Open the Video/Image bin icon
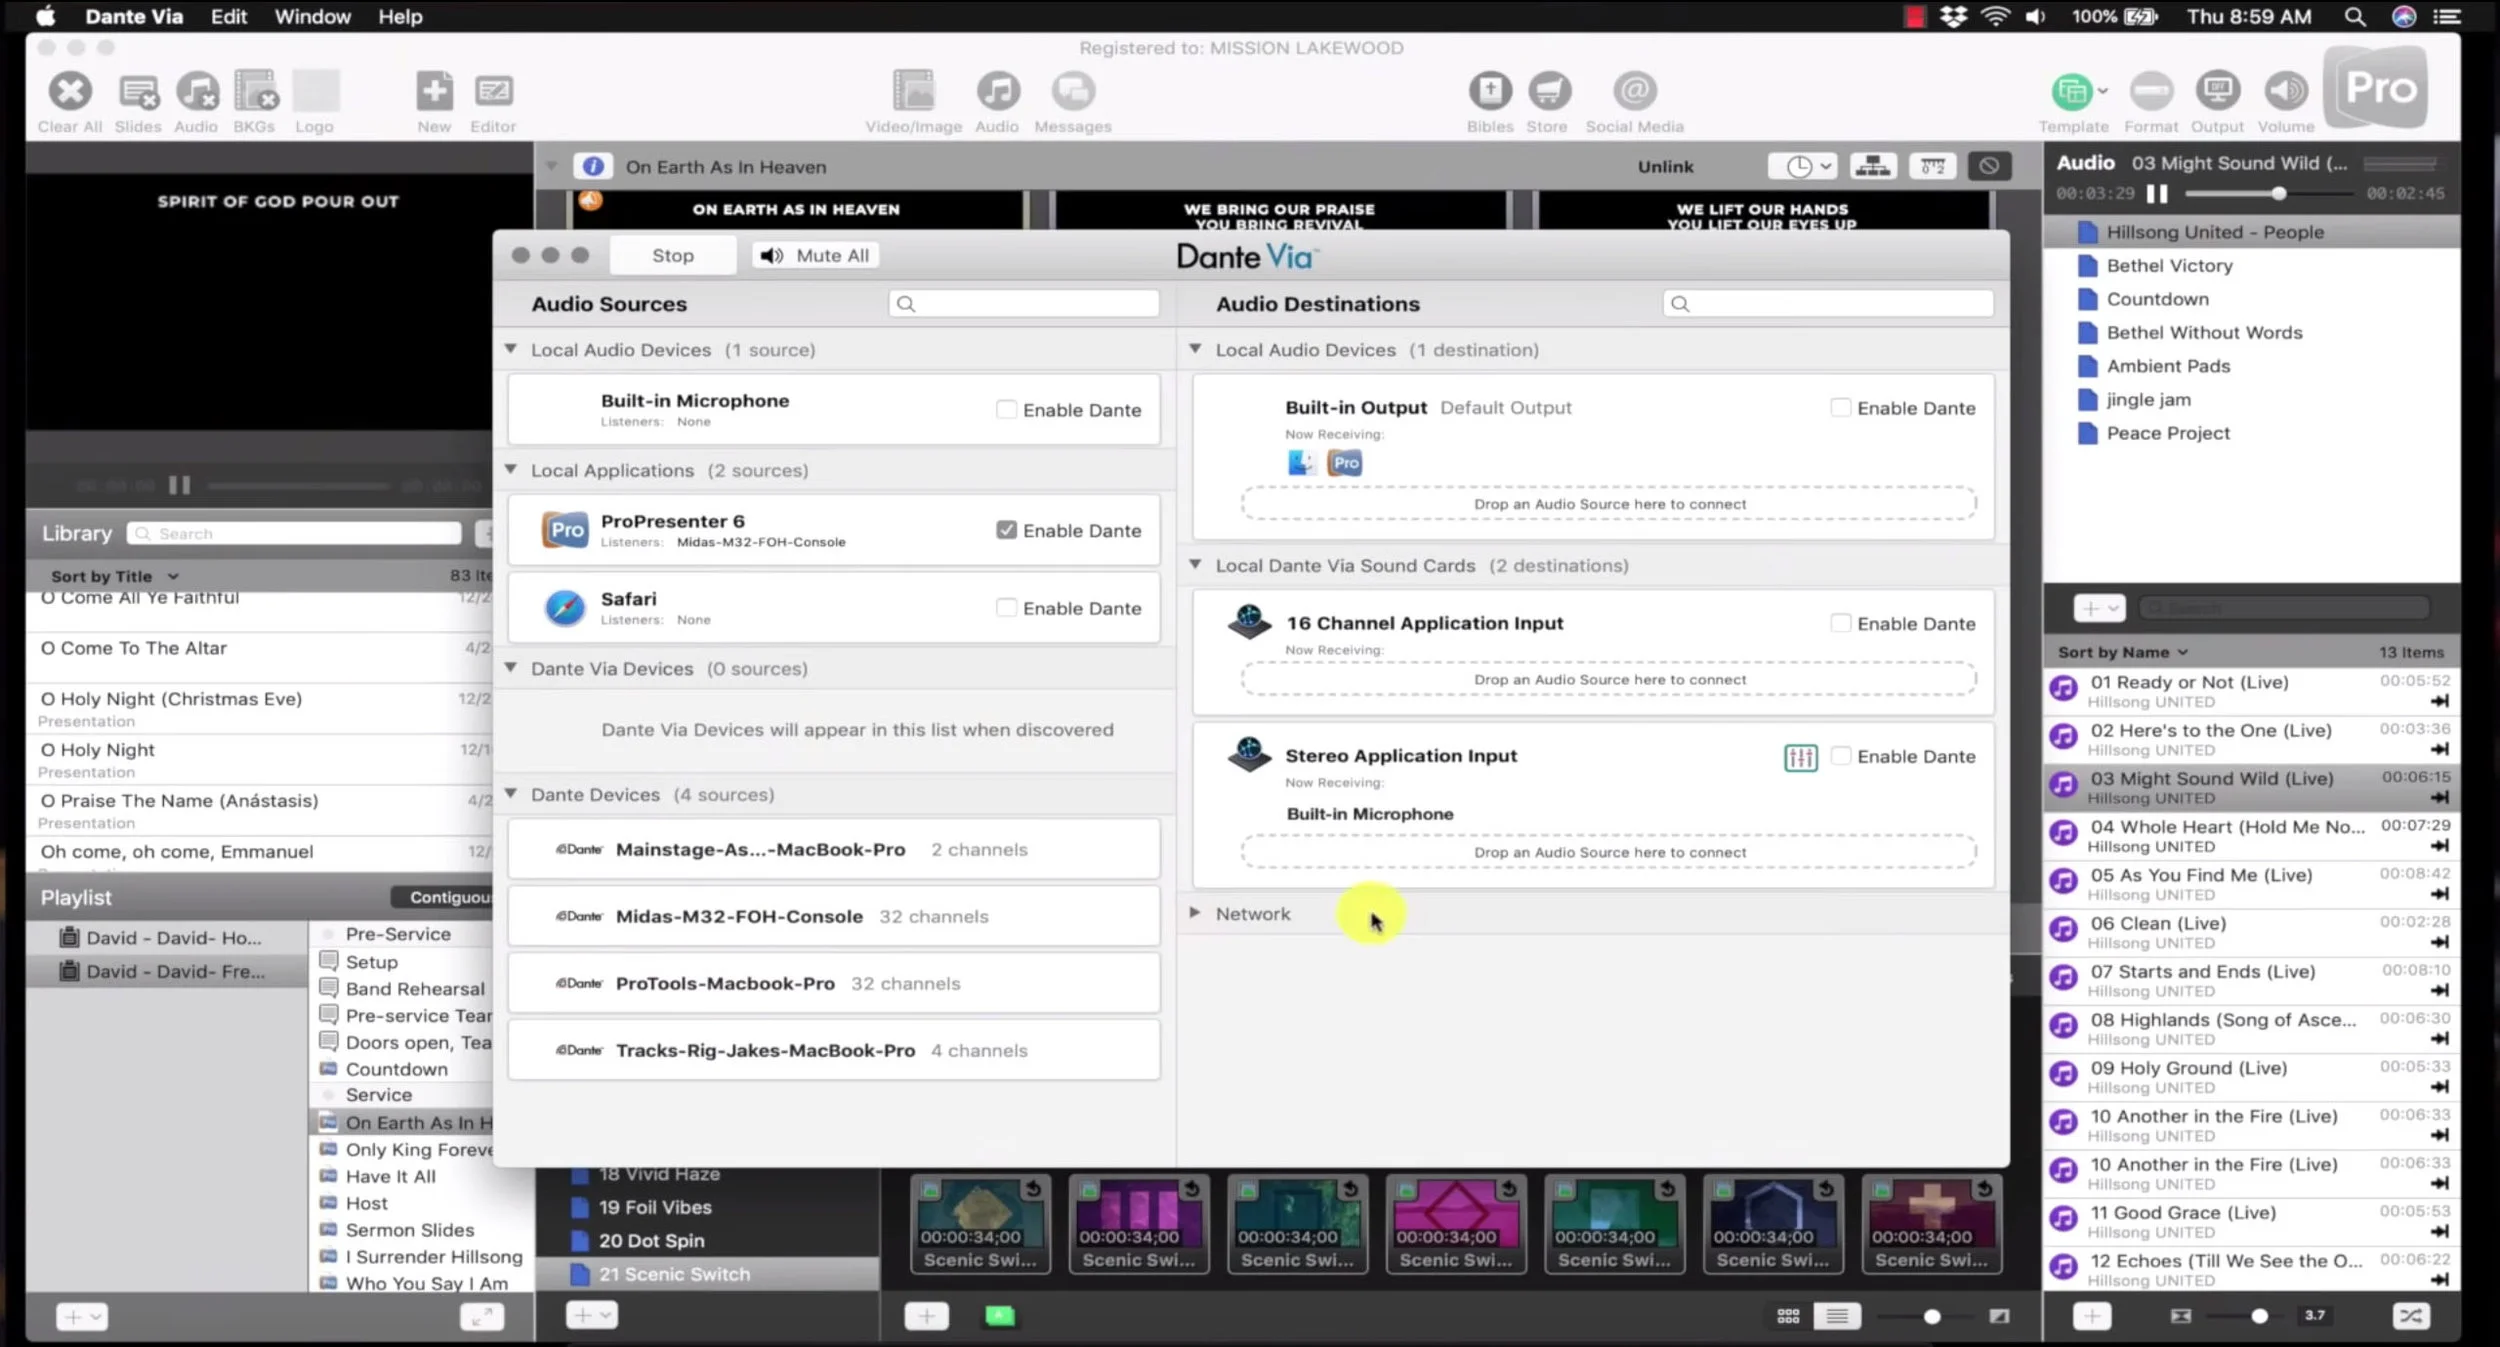2500x1347 pixels. (913, 92)
